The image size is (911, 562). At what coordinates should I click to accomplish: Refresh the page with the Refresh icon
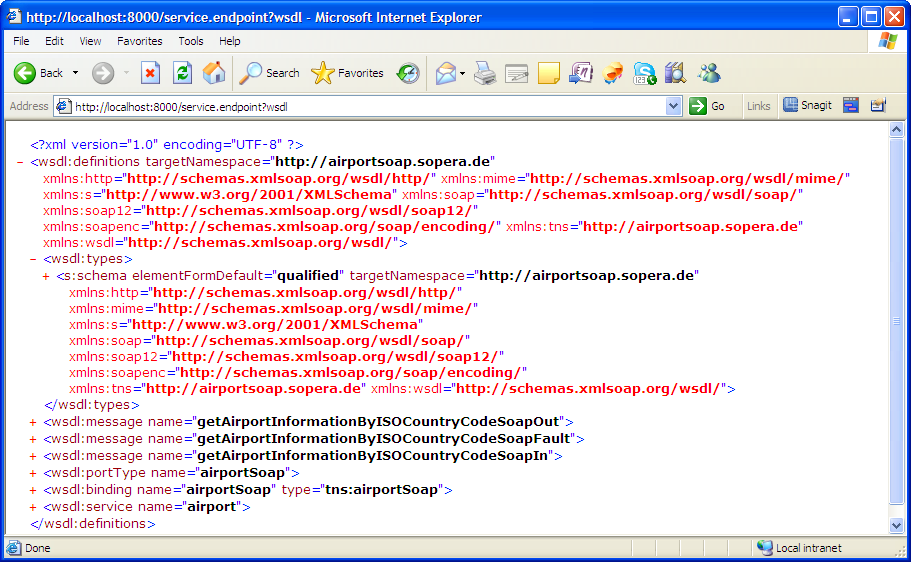click(182, 73)
